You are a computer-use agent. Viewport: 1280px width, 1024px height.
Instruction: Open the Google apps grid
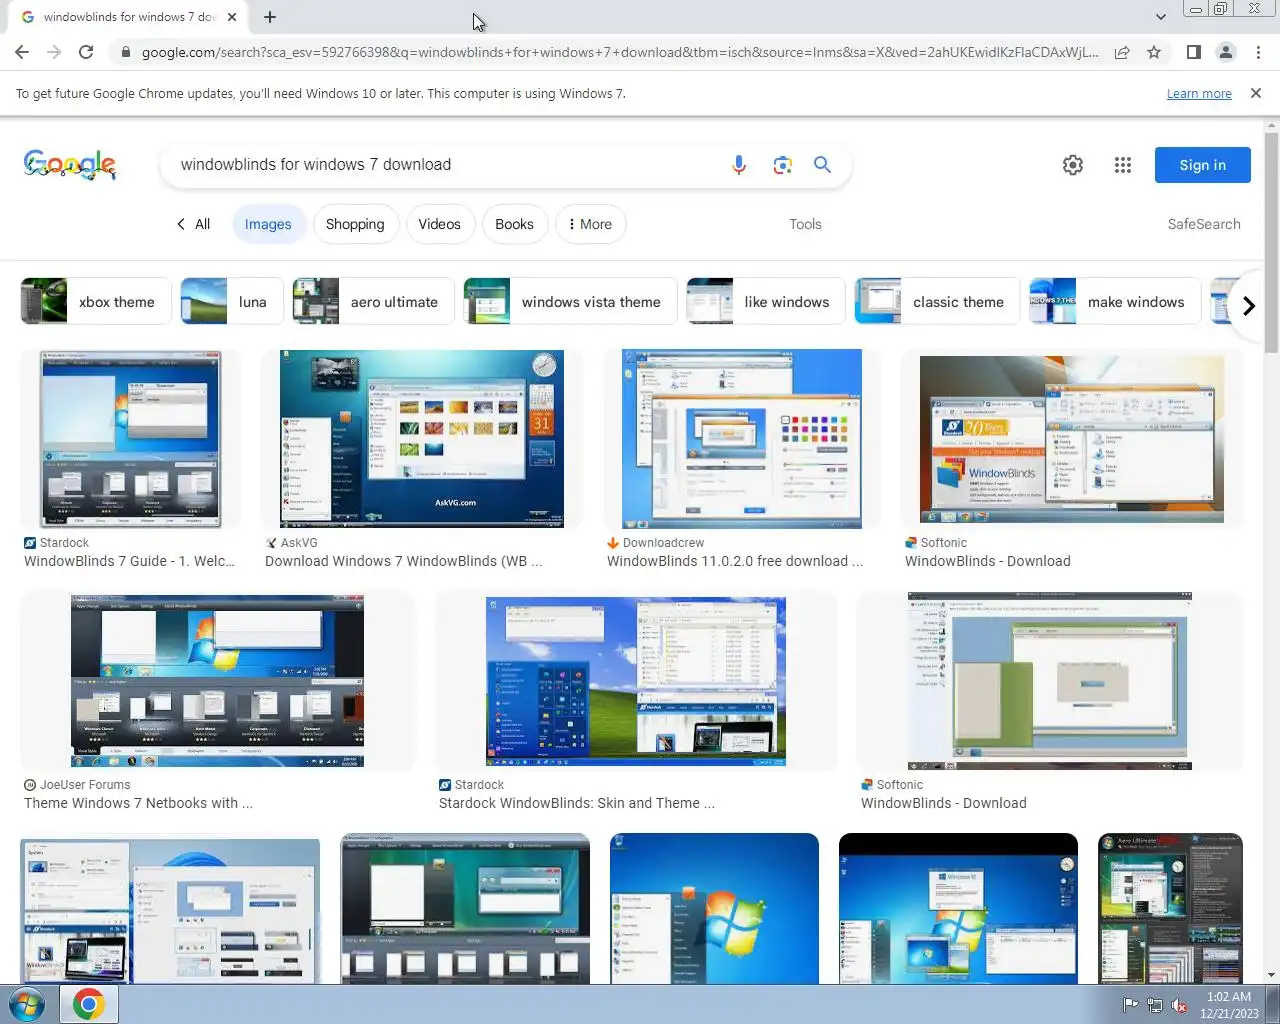[x=1123, y=165]
